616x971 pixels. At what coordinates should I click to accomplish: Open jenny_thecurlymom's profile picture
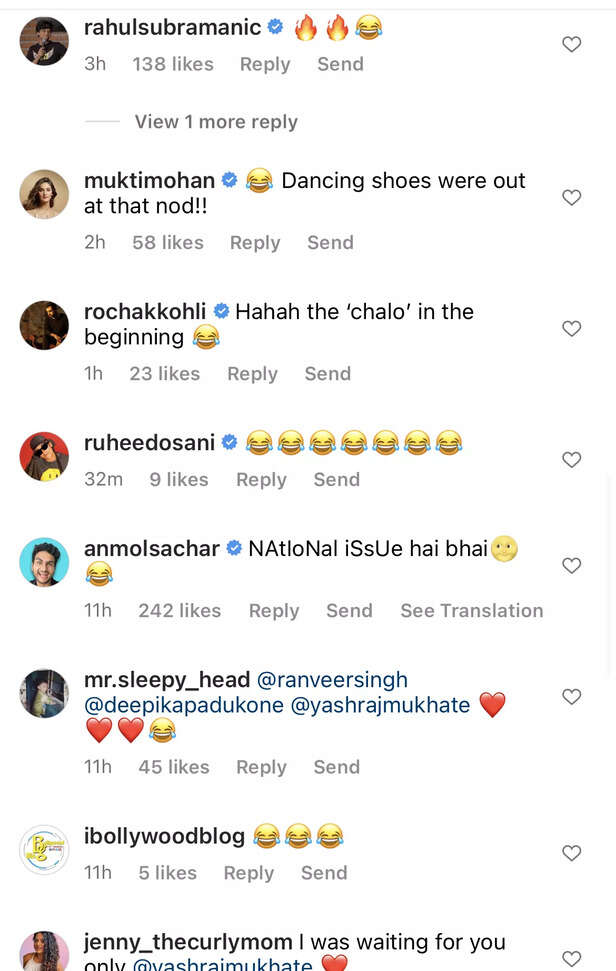point(44,949)
